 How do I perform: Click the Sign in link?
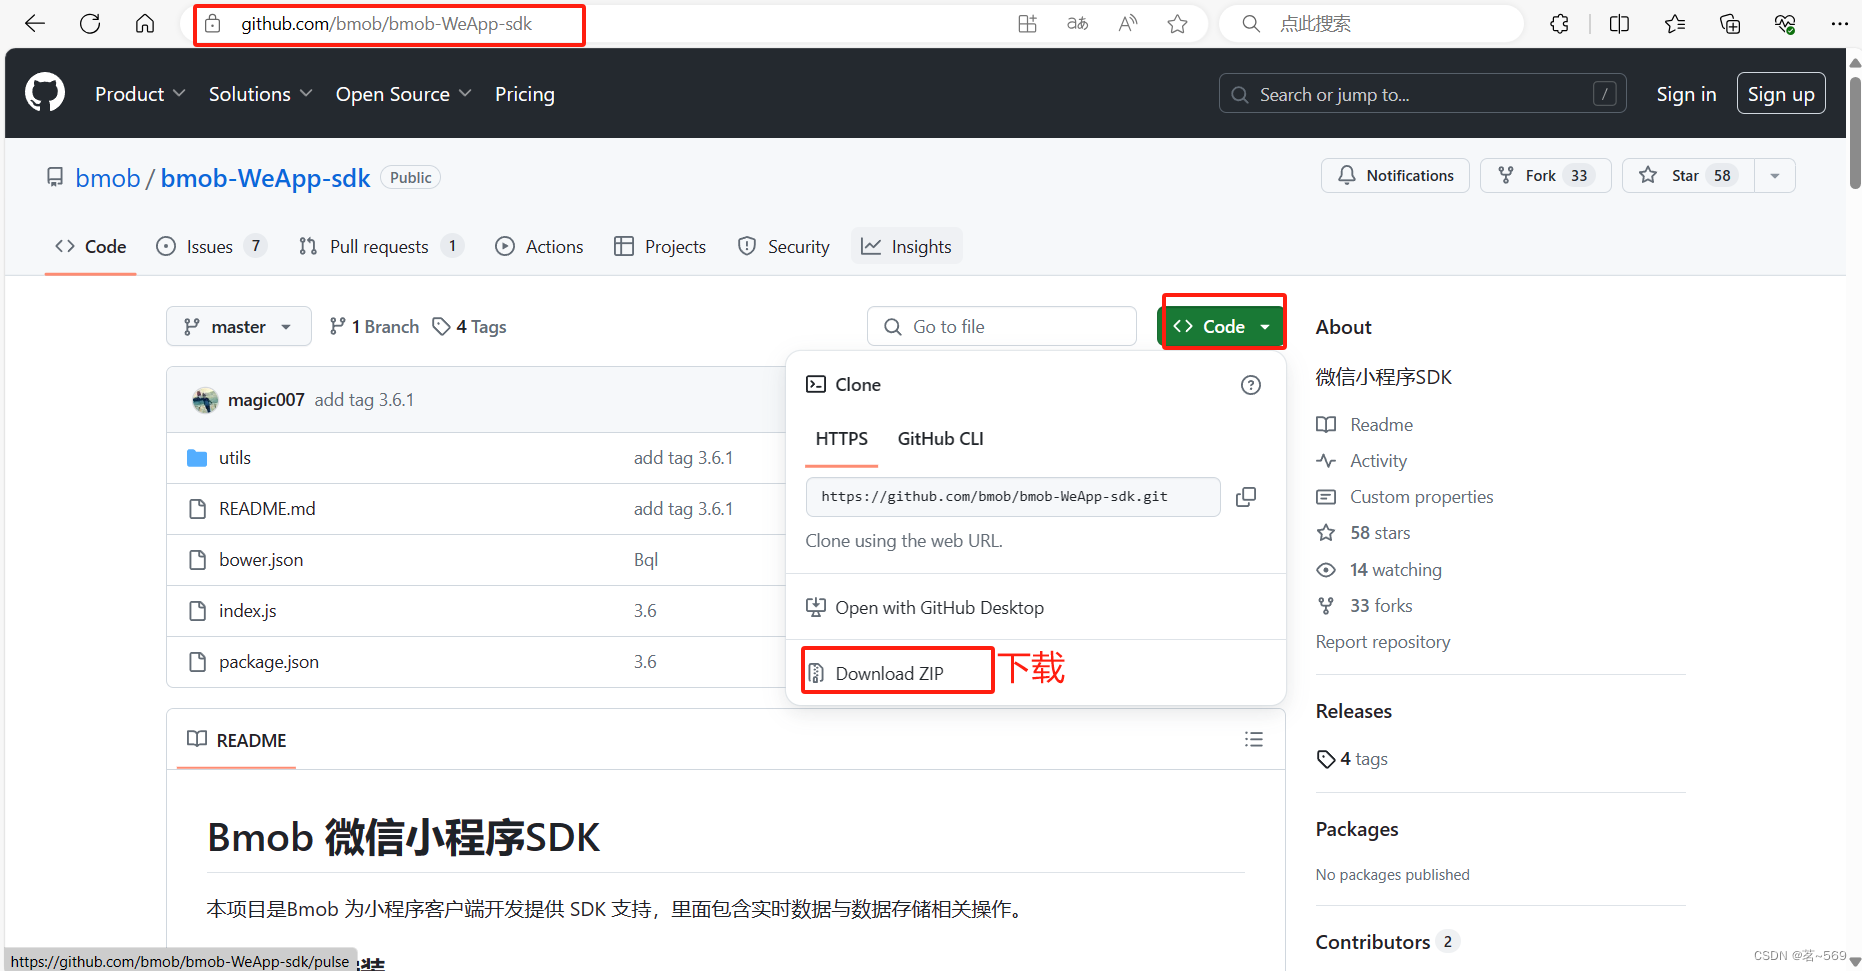pyautogui.click(x=1686, y=94)
